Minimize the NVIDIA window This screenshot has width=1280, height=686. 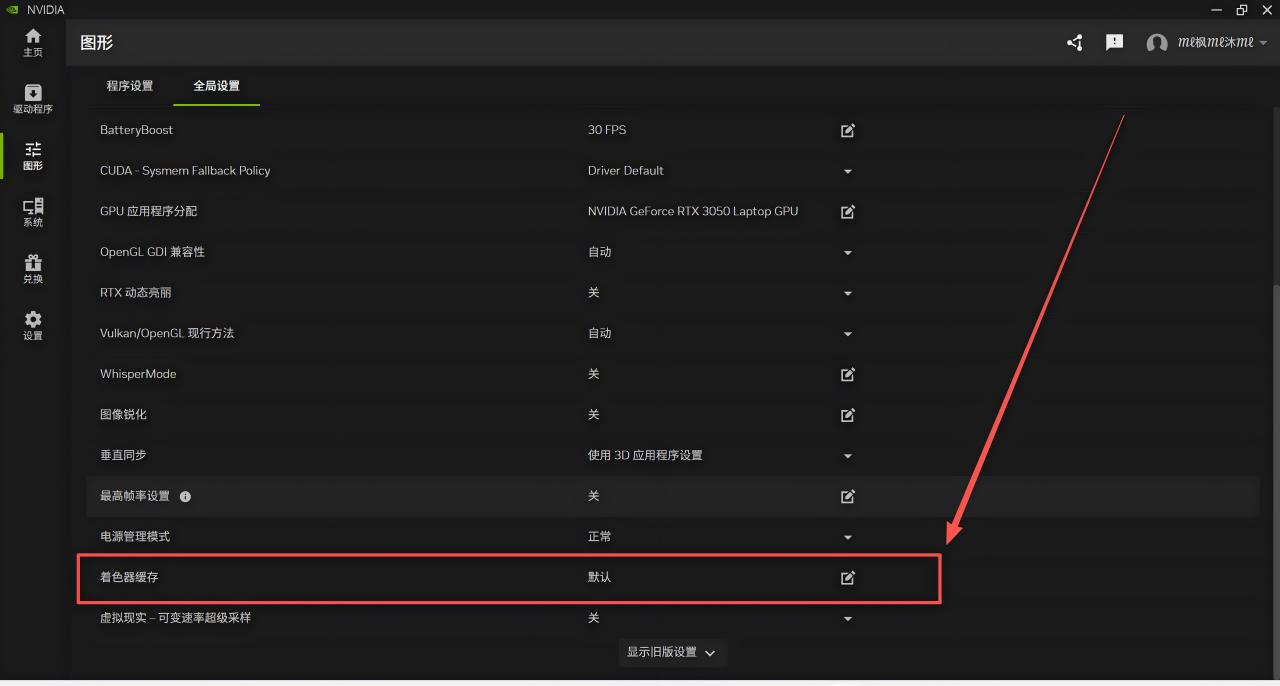[x=1216, y=10]
